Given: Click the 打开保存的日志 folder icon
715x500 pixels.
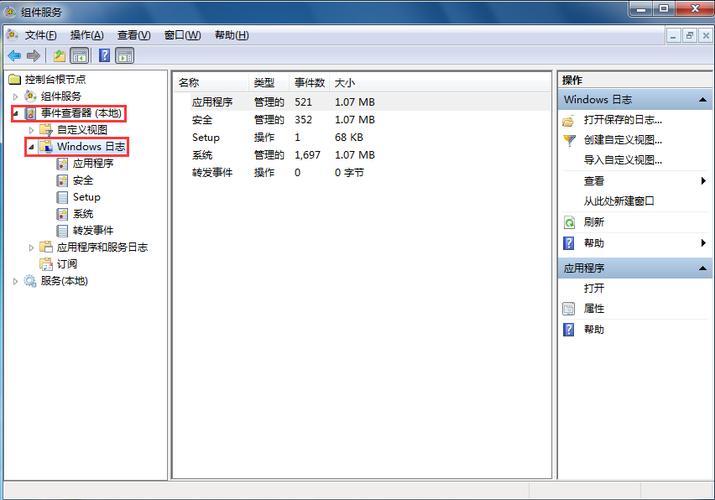Looking at the screenshot, I should 568,121.
